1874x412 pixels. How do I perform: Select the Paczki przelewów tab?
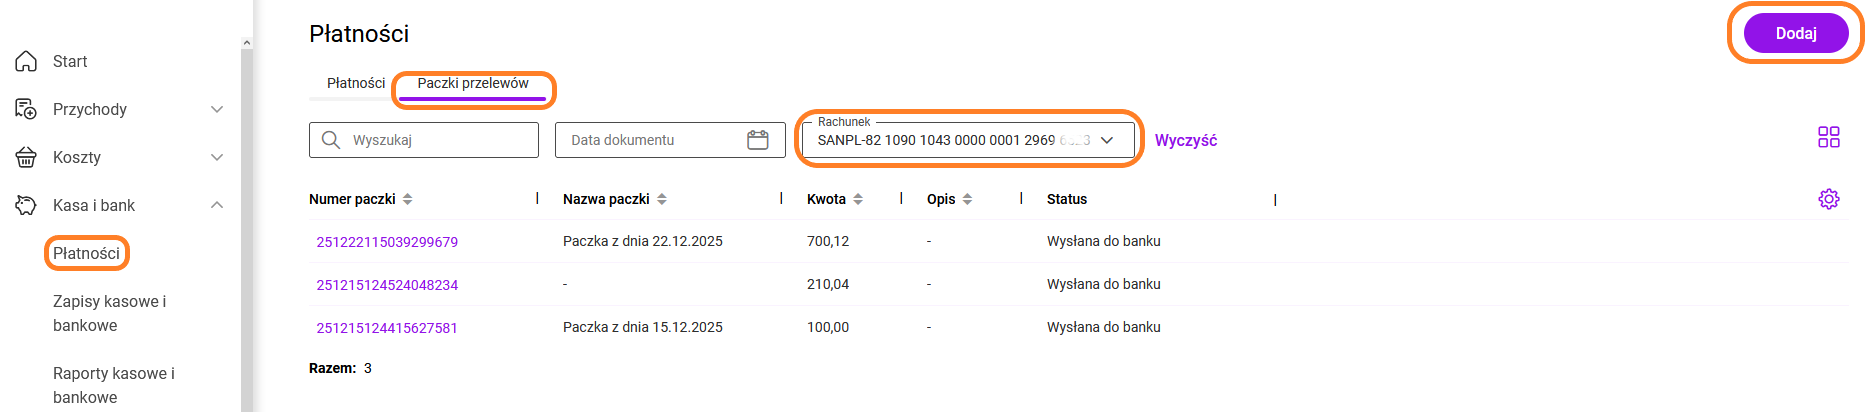tap(473, 83)
